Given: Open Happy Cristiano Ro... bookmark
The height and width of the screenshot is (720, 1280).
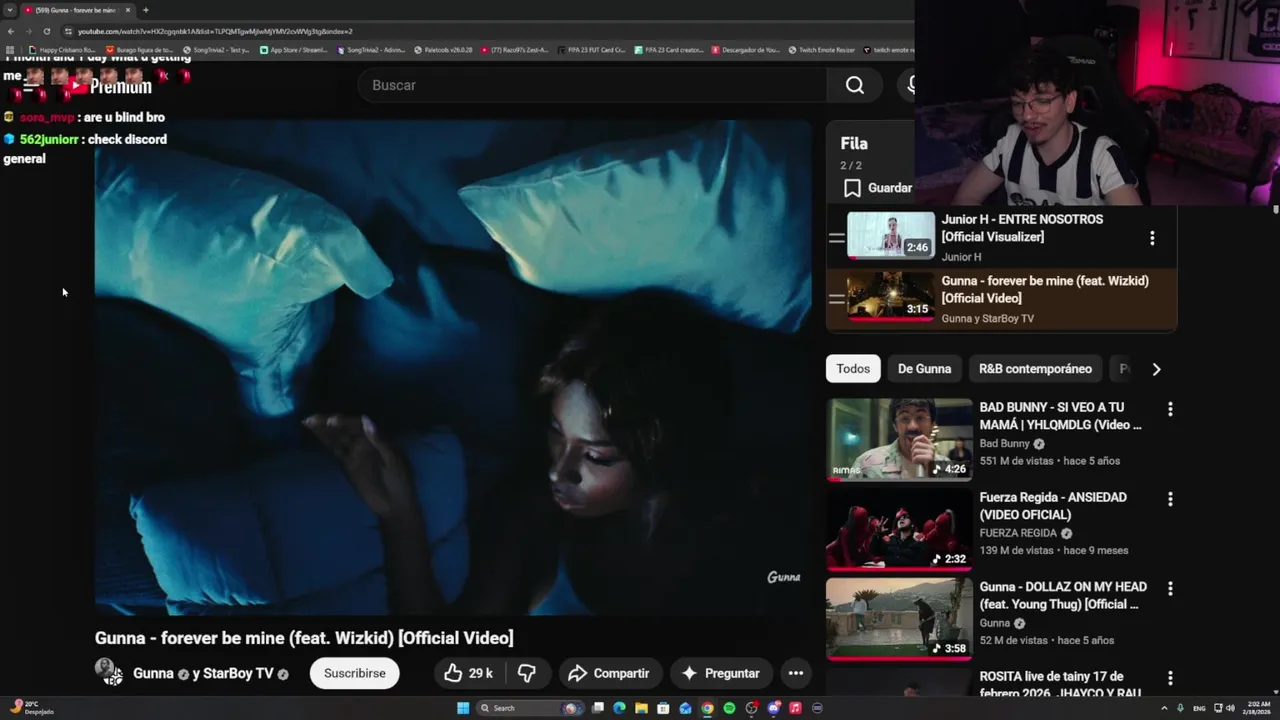Looking at the screenshot, I should [x=62, y=49].
